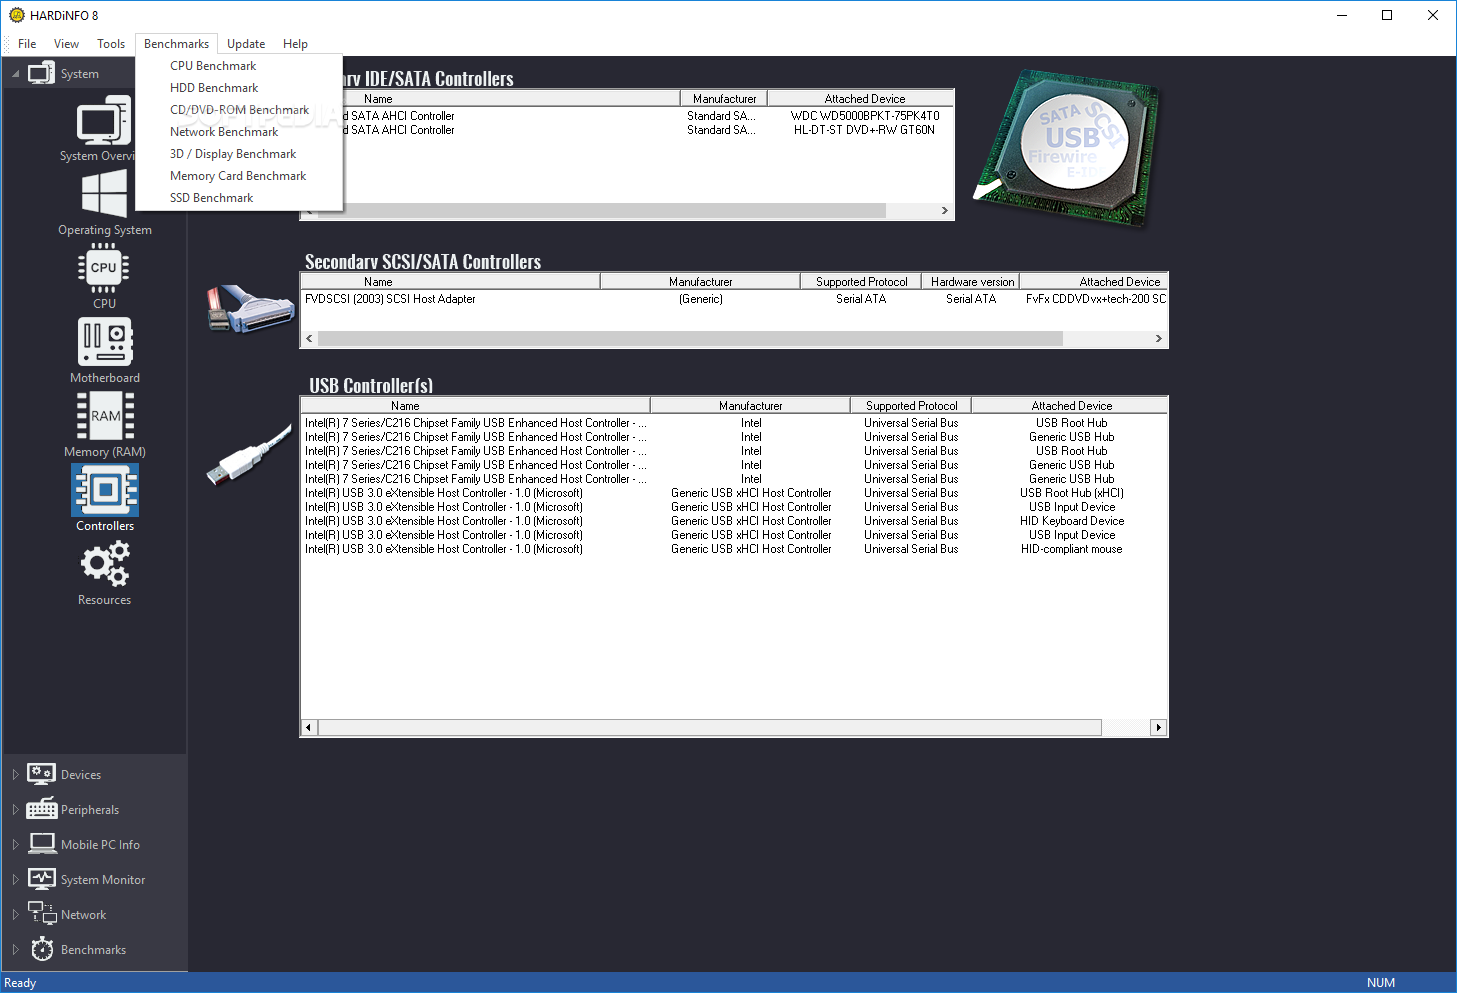Expand the System Monitor section arrow

coord(15,880)
